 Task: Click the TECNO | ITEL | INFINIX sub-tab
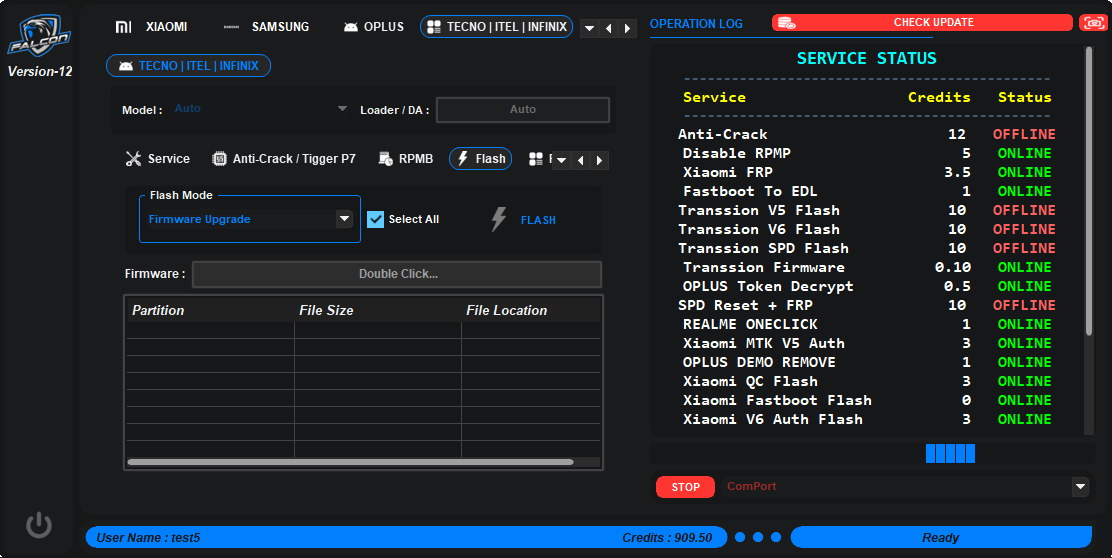[x=189, y=66]
